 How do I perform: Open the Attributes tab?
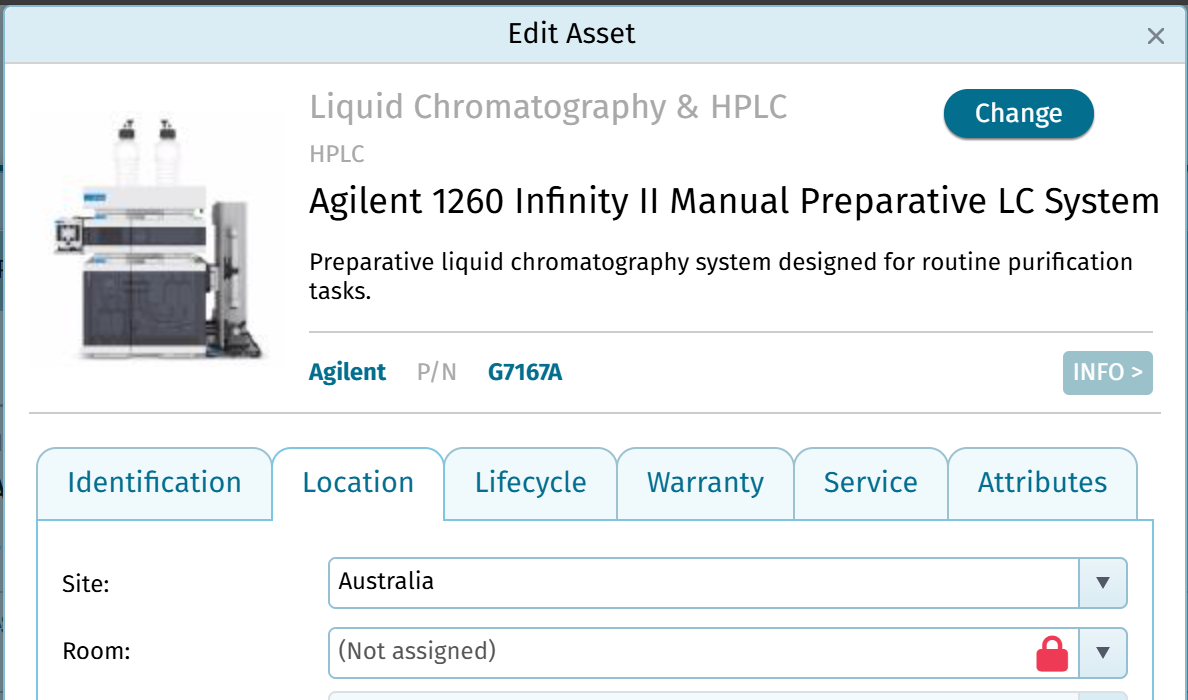[x=1042, y=483]
